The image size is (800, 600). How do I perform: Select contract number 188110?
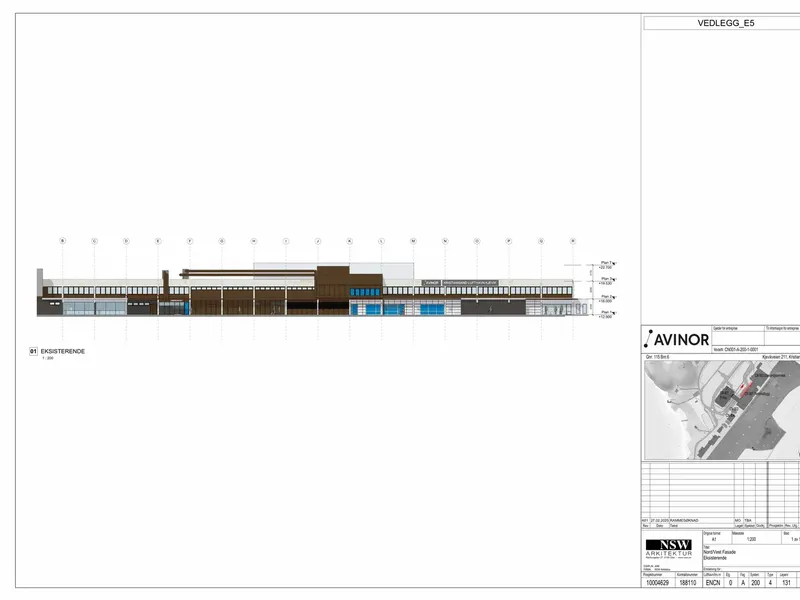tap(688, 583)
